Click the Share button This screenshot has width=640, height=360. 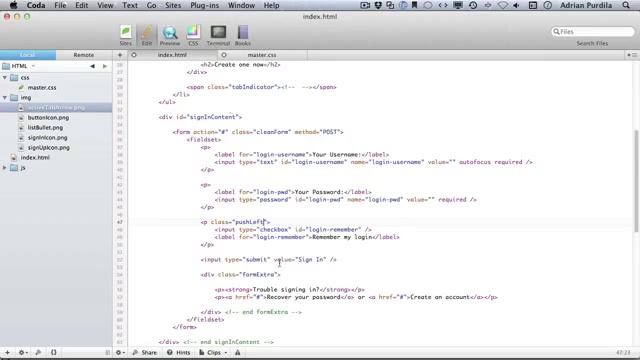pyautogui.click(x=144, y=352)
